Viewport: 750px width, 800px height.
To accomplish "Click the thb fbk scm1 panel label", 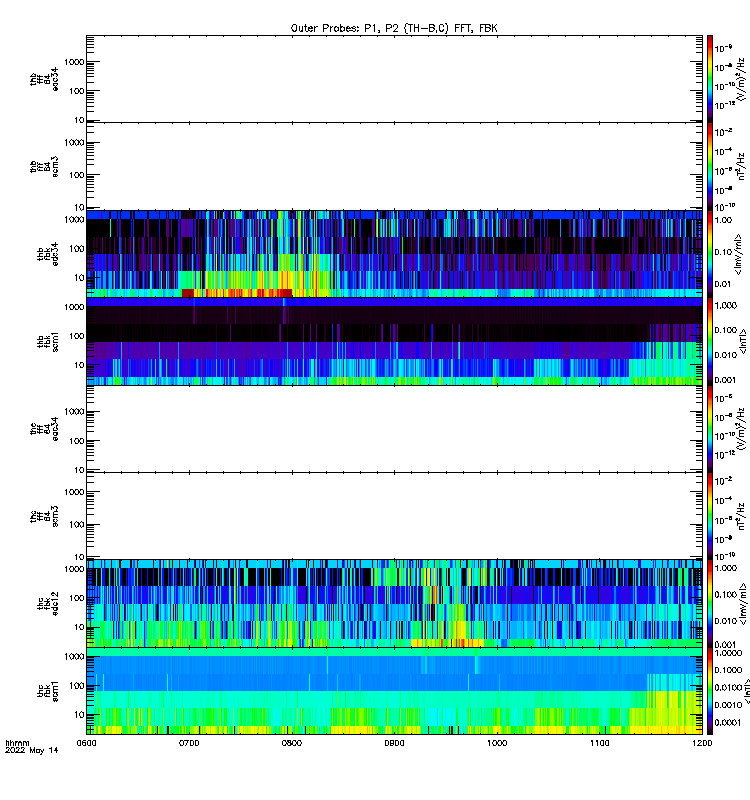I will [48, 341].
